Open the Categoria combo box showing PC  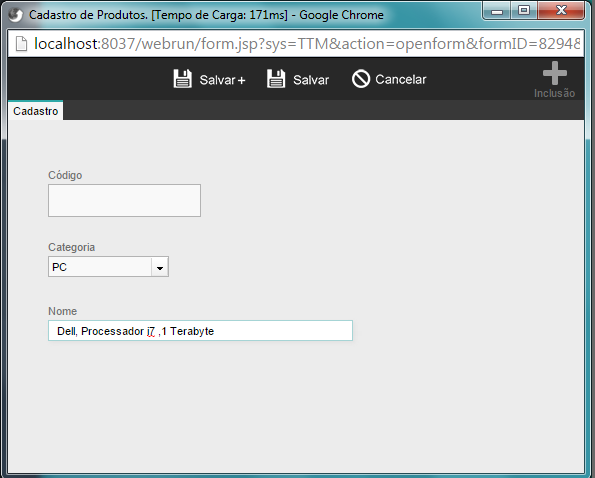pos(109,267)
